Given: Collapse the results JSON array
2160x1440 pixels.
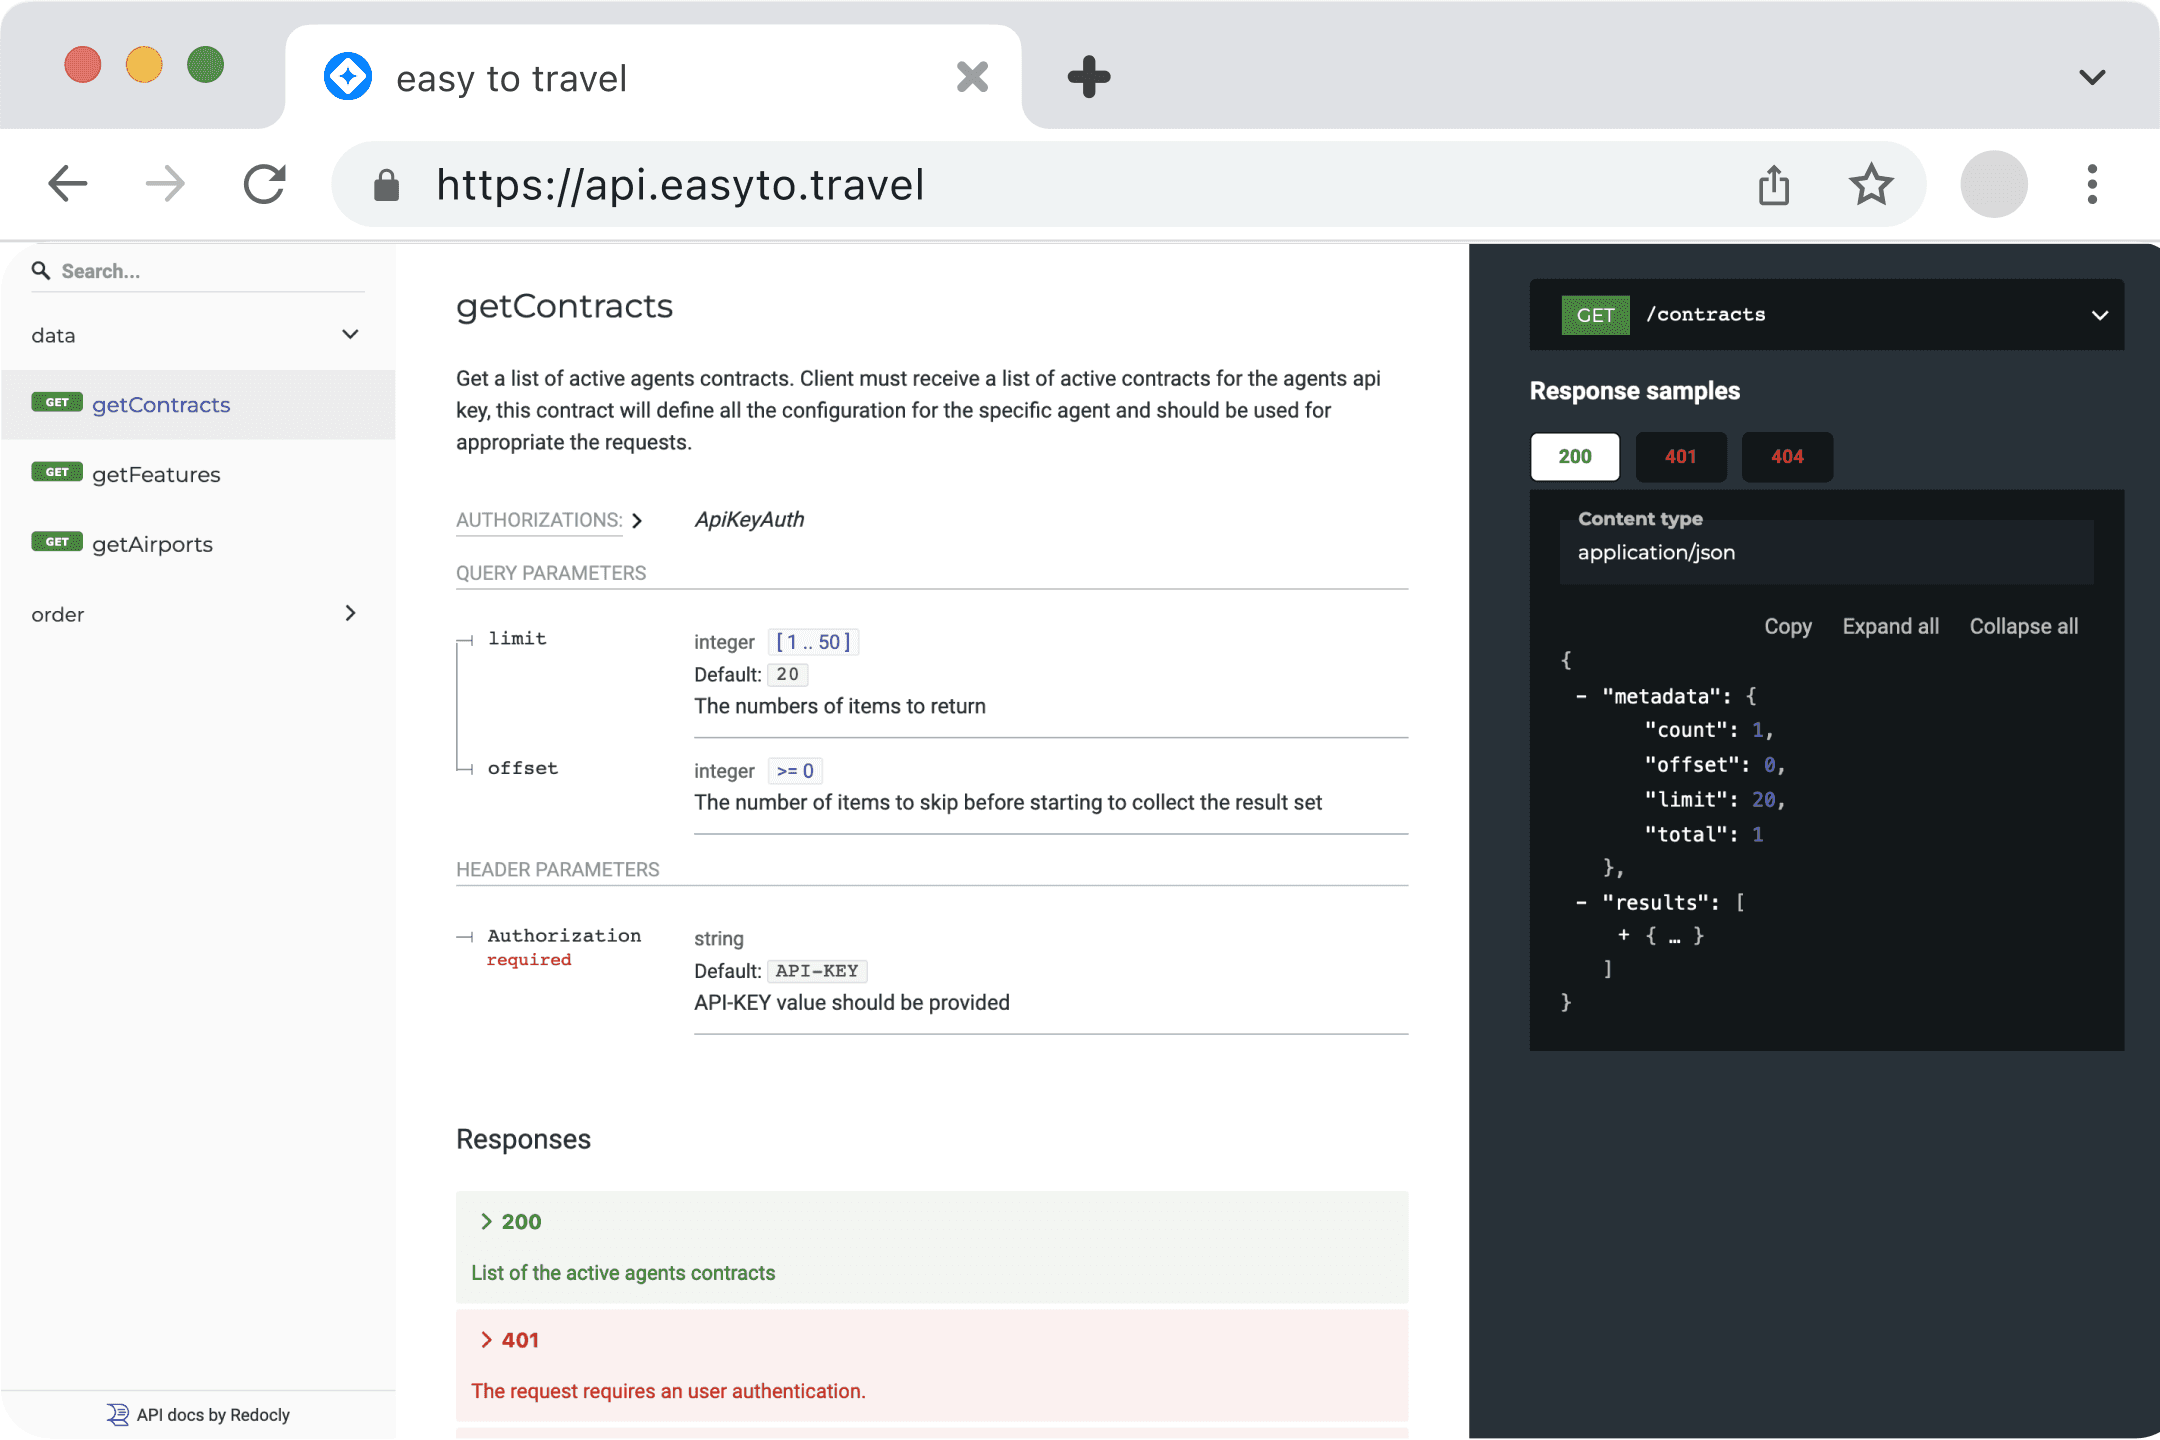Looking at the screenshot, I should (x=1581, y=903).
